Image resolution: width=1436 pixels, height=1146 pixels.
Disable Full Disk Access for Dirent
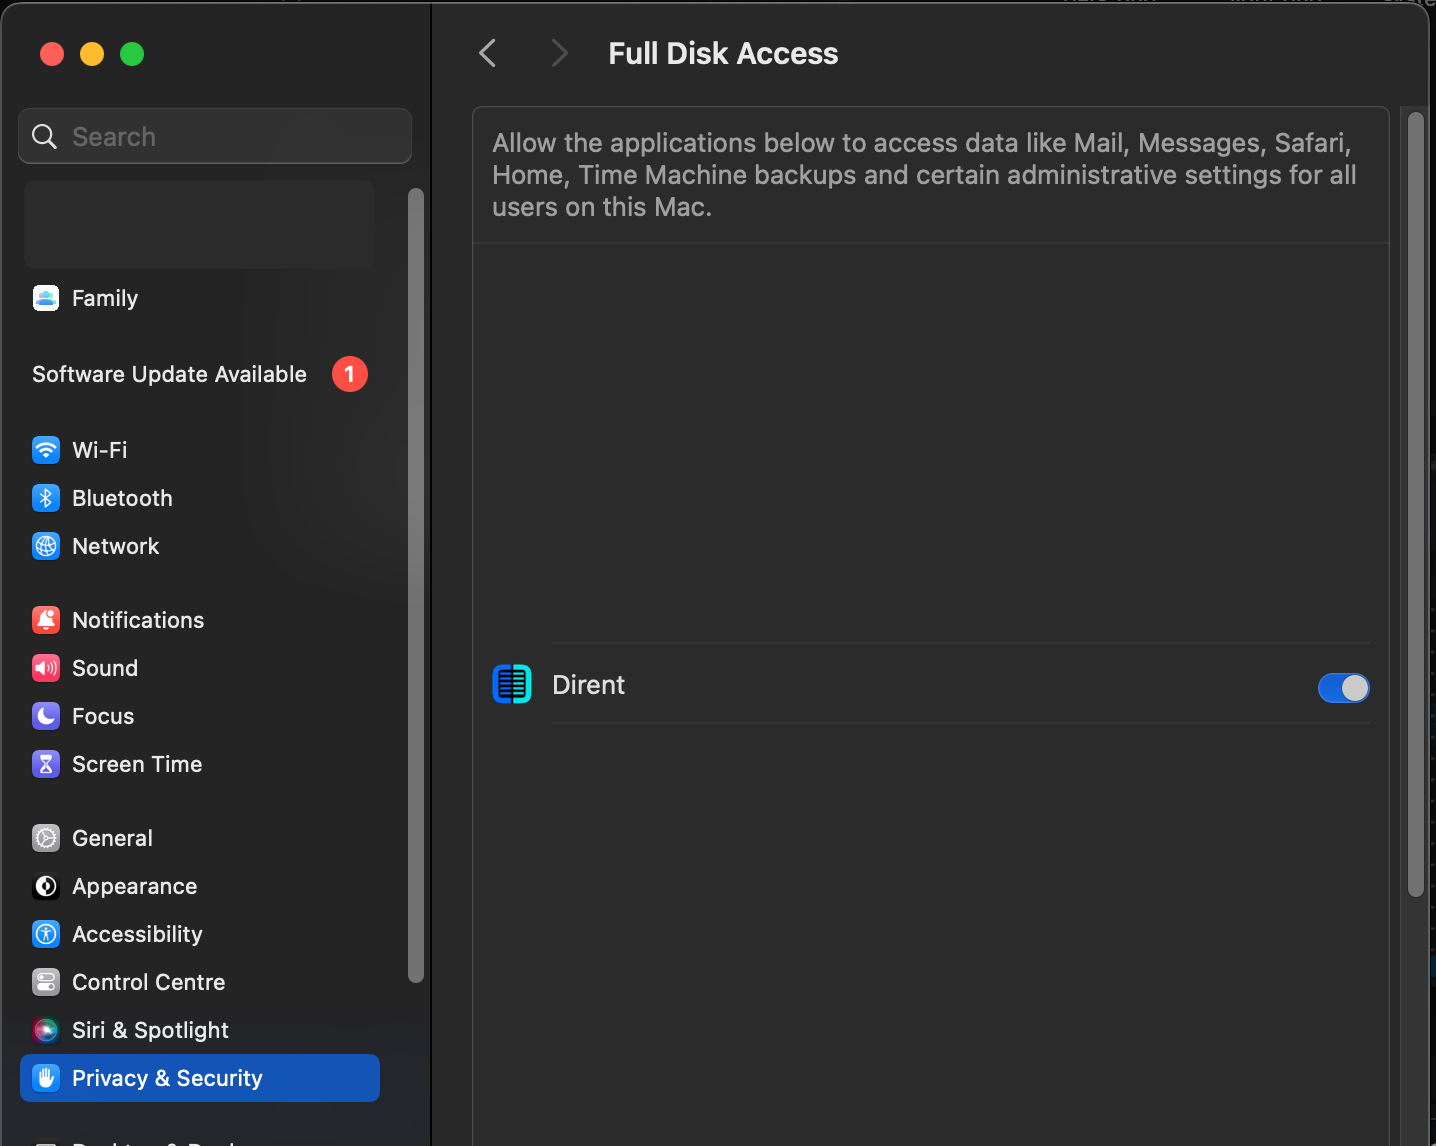pyautogui.click(x=1343, y=688)
